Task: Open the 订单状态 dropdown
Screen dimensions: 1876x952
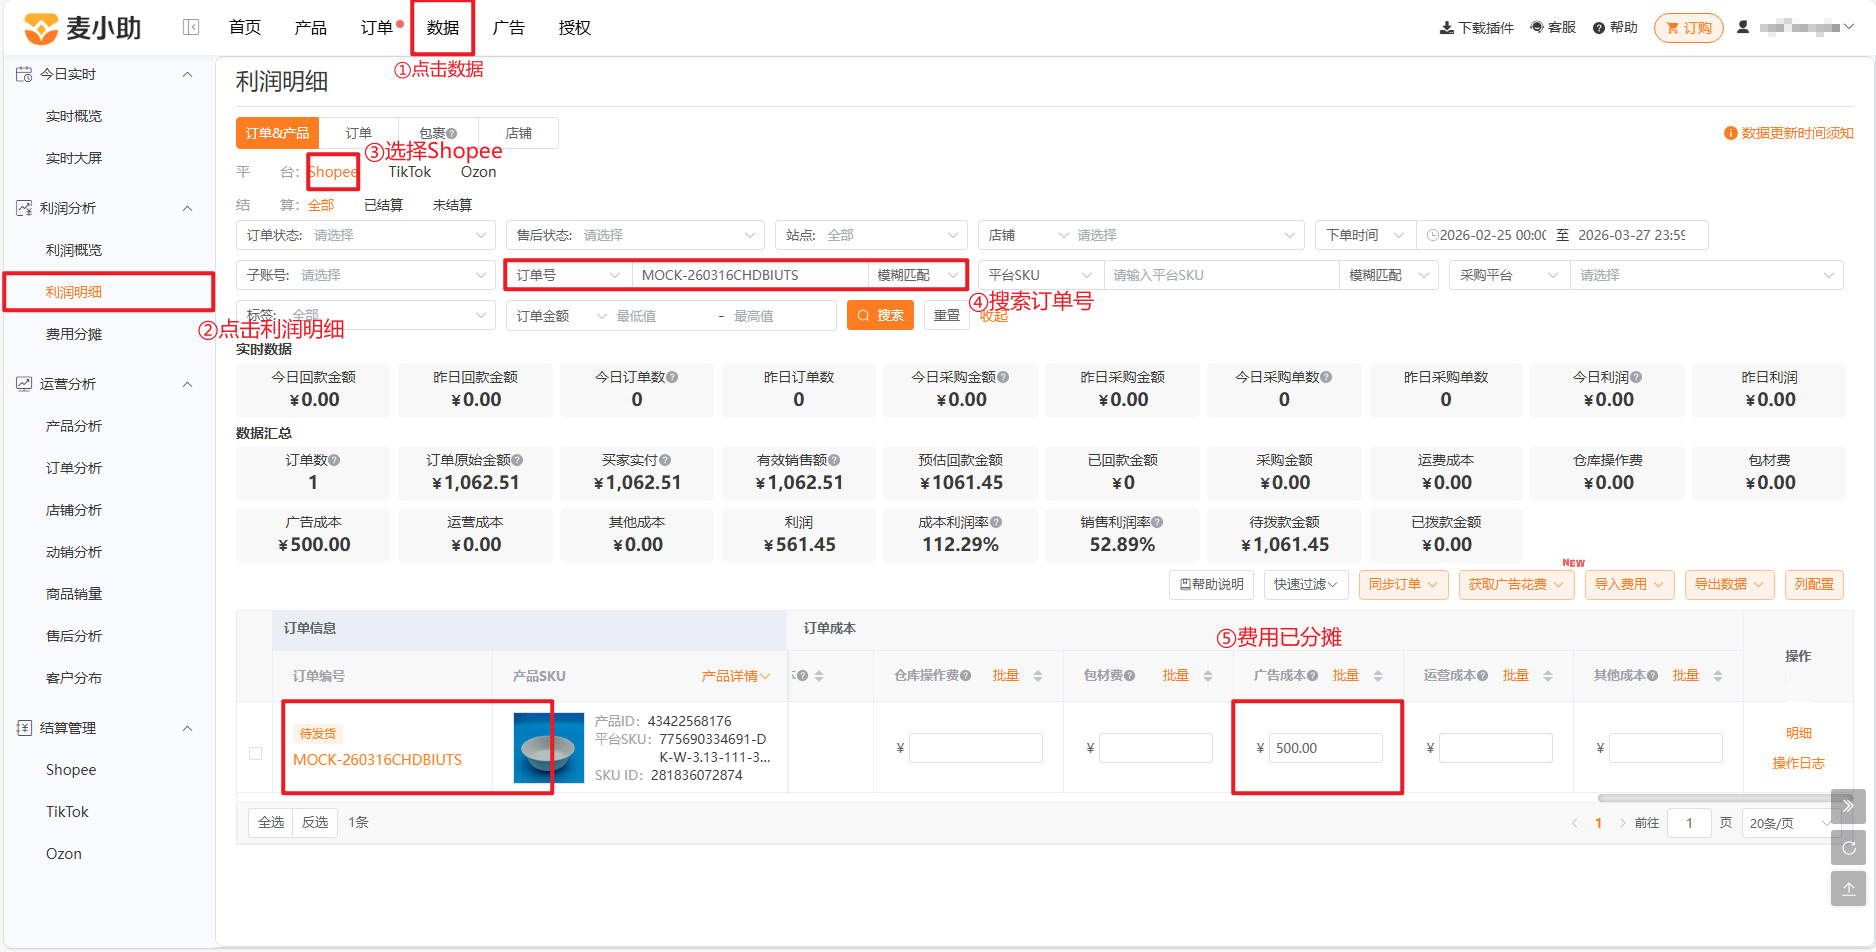Action: pyautogui.click(x=366, y=235)
